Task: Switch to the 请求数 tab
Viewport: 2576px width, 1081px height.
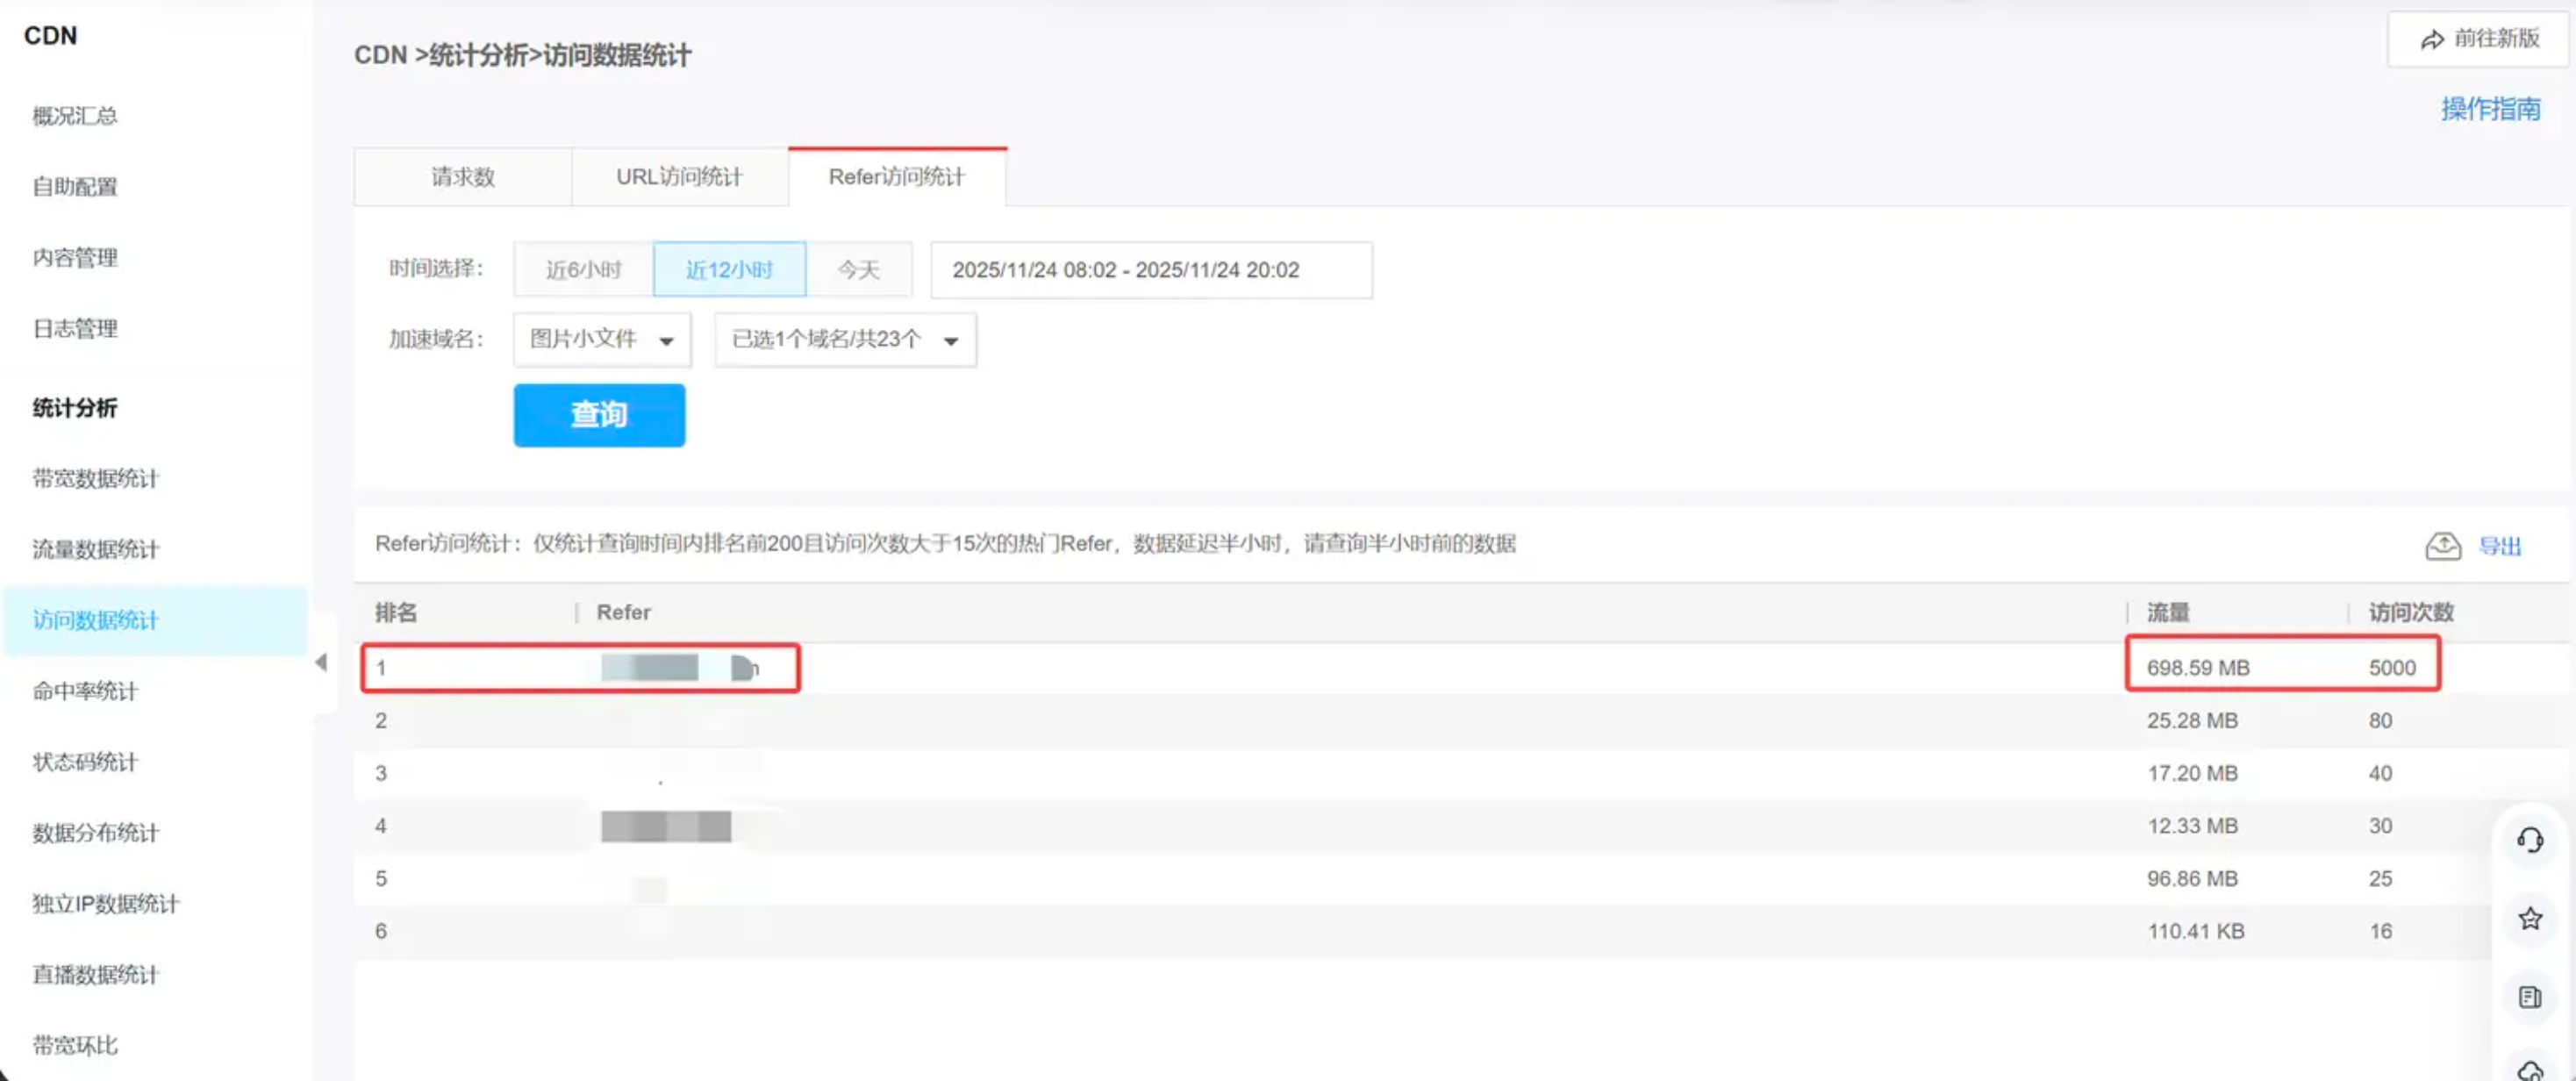Action: tap(463, 177)
